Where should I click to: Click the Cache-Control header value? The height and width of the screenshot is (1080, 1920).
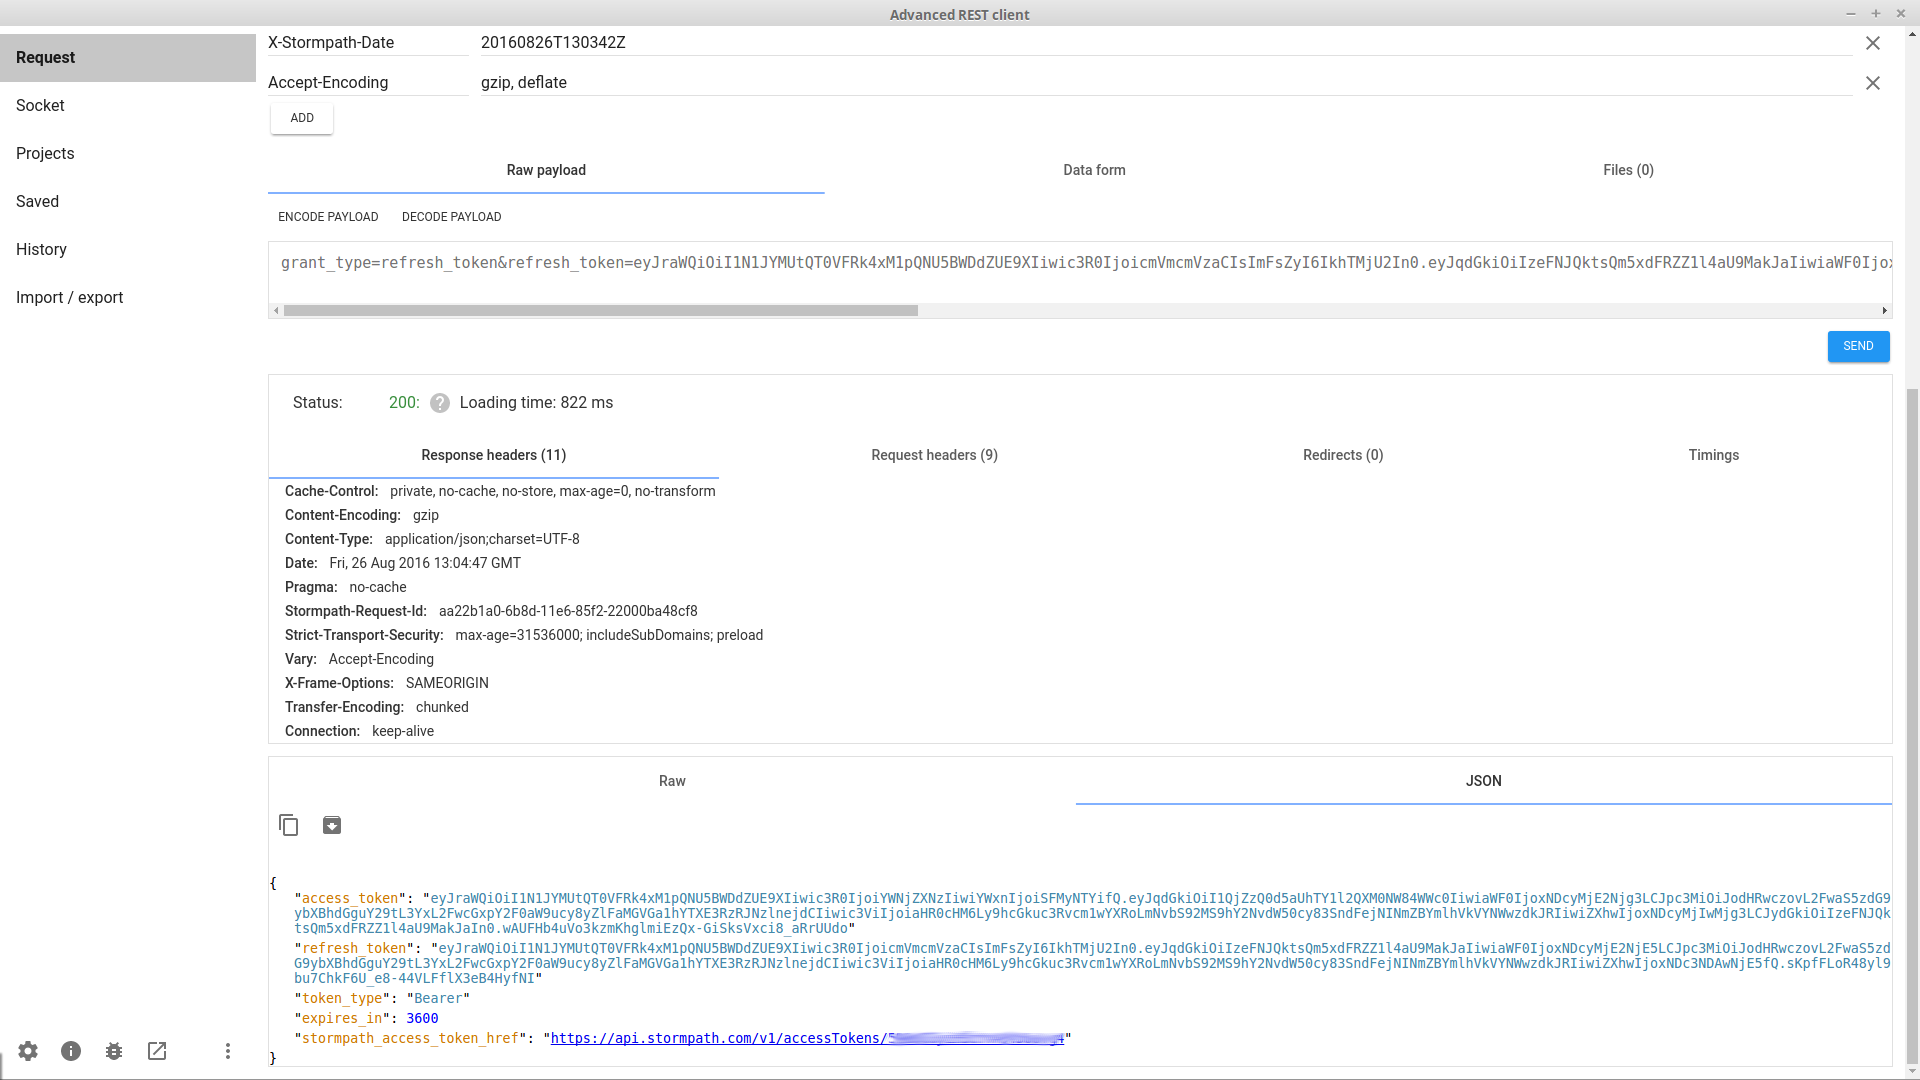[552, 491]
